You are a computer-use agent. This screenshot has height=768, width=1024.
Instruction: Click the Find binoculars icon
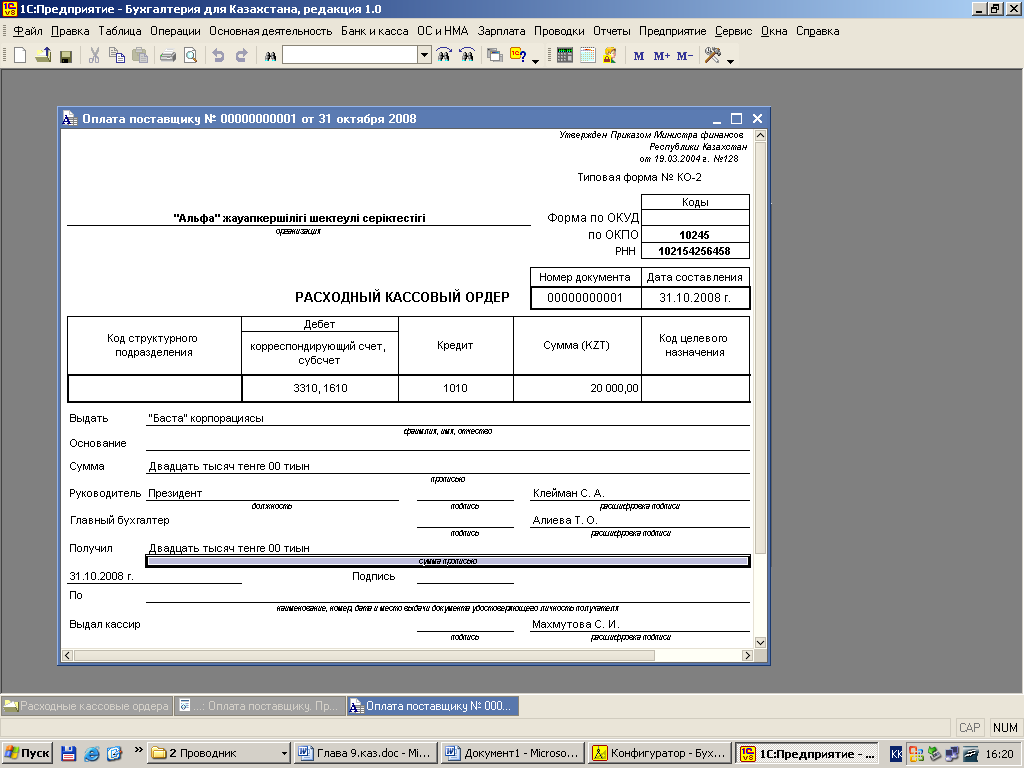(270, 56)
